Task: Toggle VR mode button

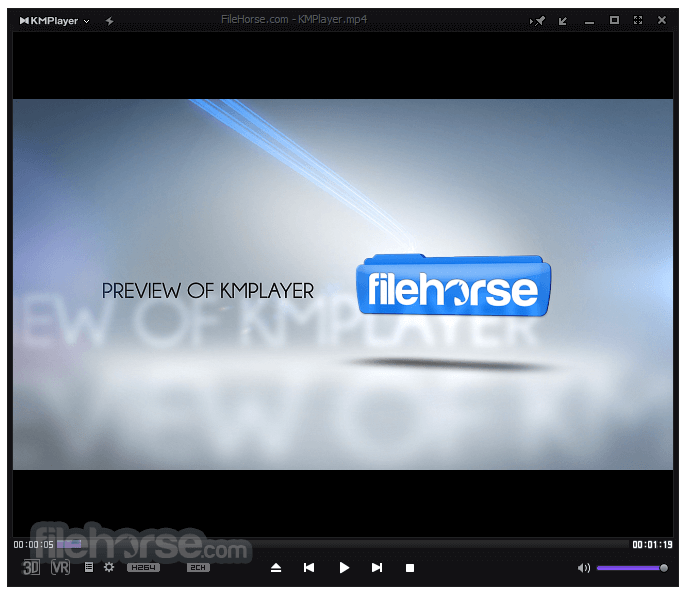Action: click(60, 567)
